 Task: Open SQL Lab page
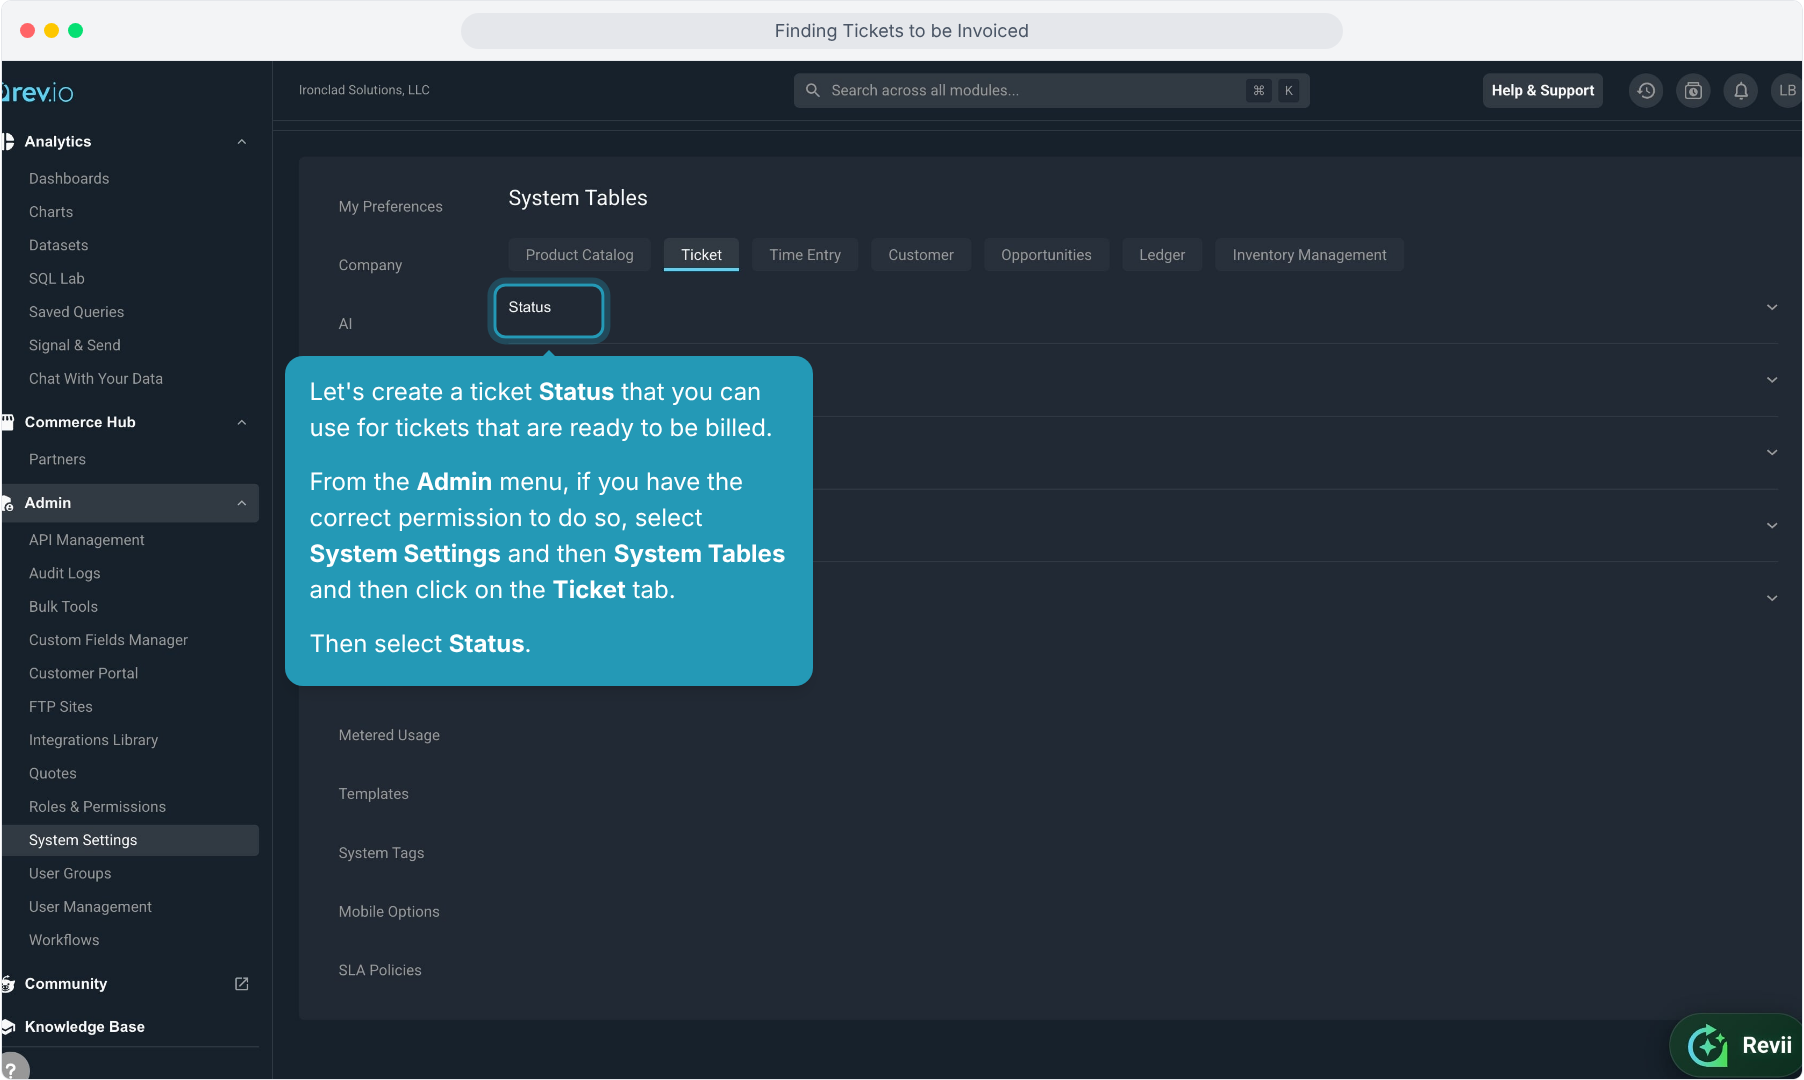[x=57, y=279]
